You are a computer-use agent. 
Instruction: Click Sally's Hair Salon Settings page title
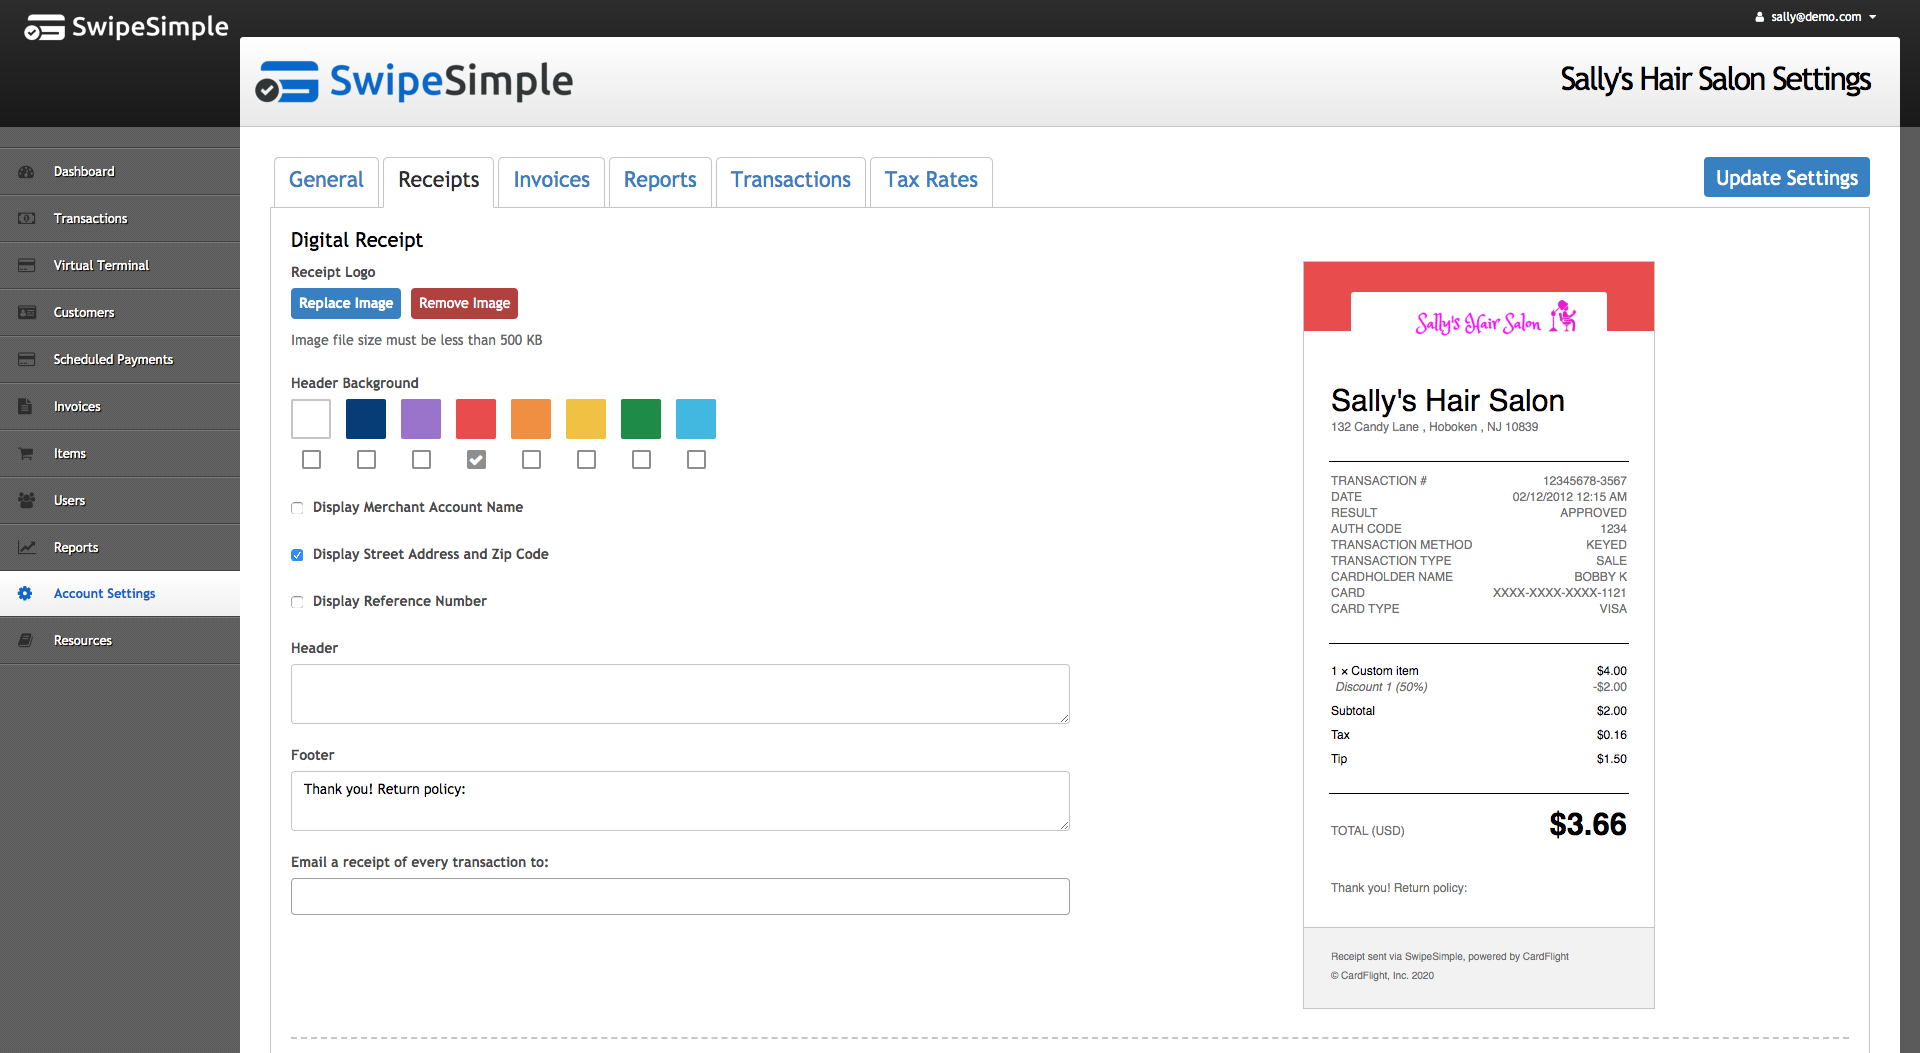click(x=1715, y=80)
